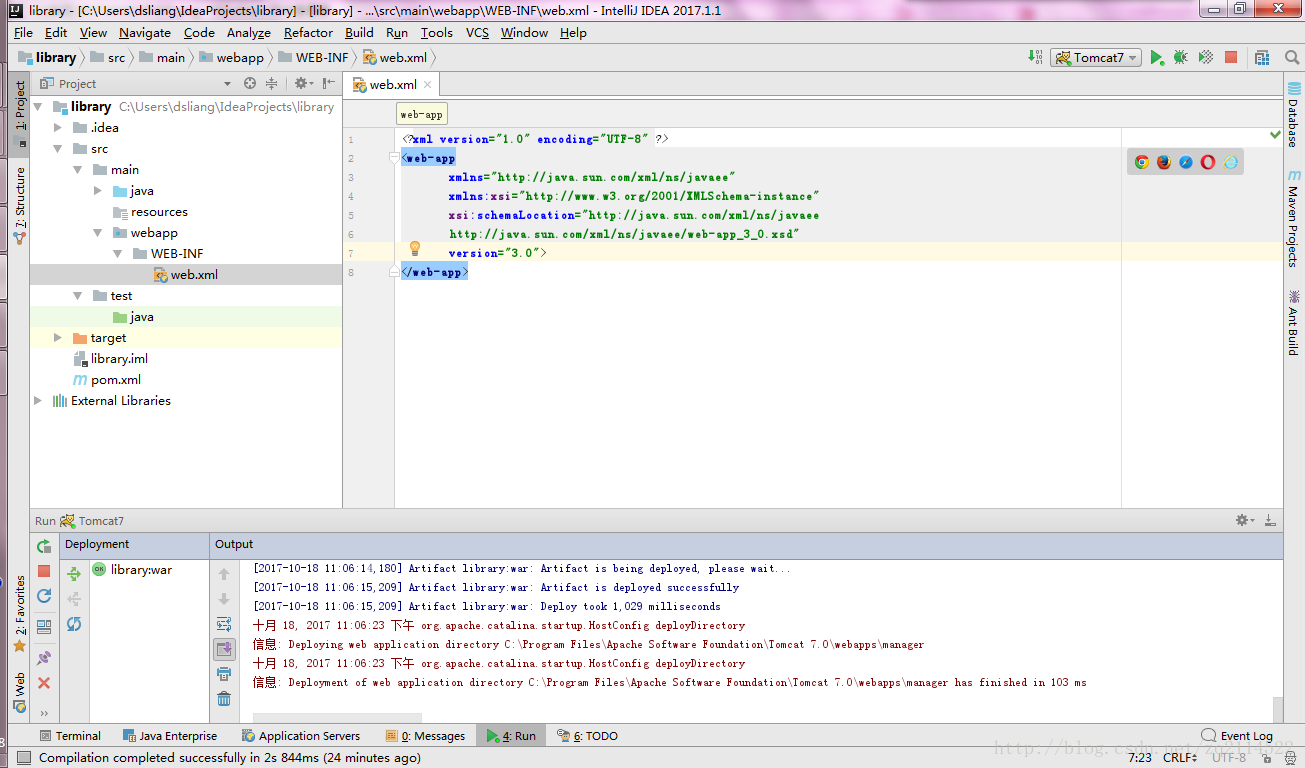Open Terminal tool window button

coord(70,736)
